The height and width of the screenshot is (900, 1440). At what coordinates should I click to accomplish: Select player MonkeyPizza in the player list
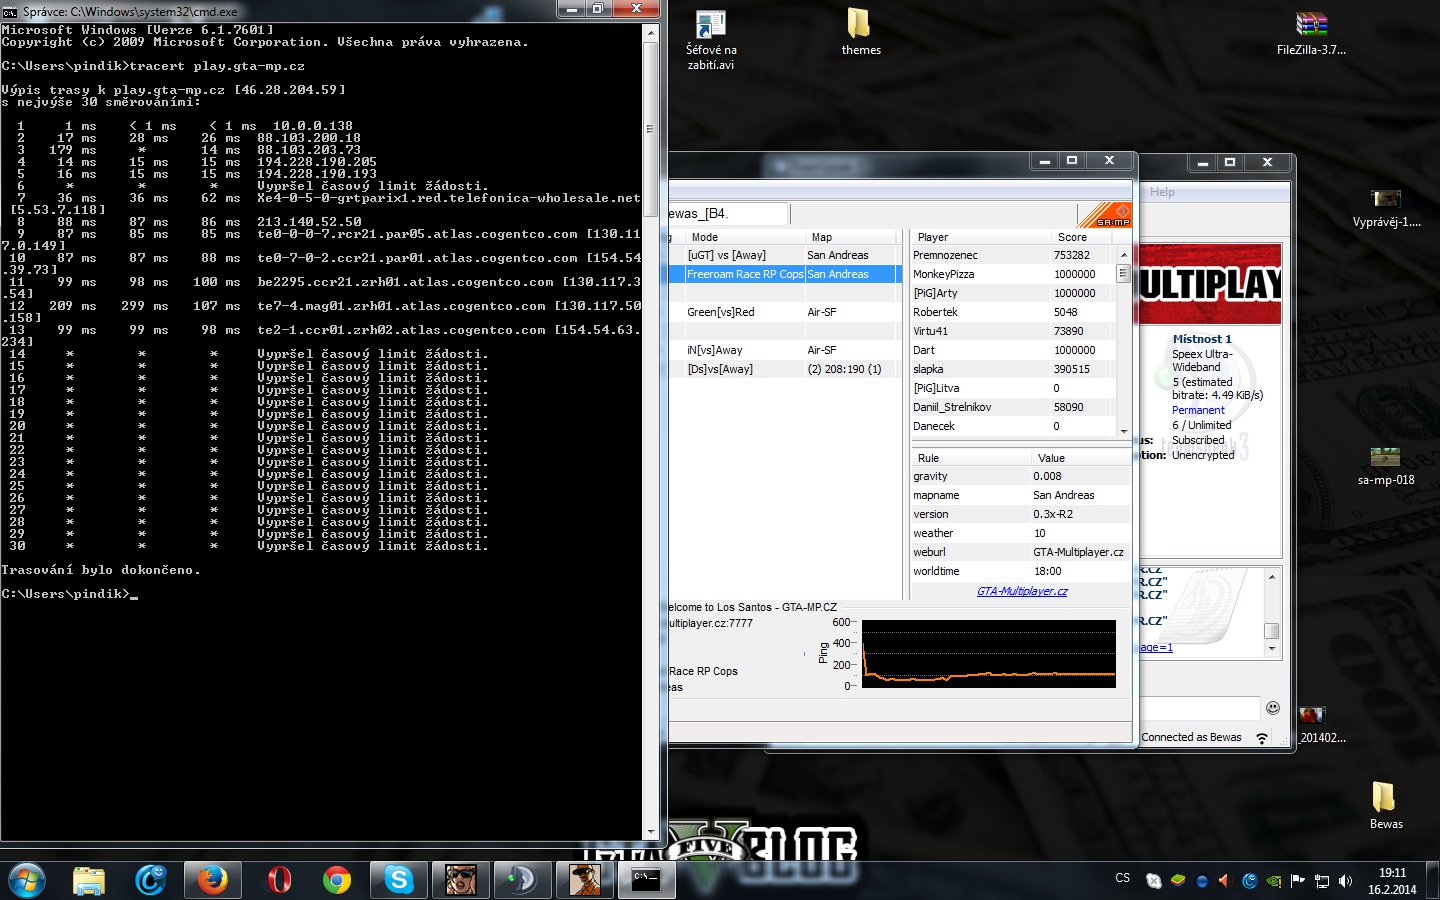(1013, 274)
